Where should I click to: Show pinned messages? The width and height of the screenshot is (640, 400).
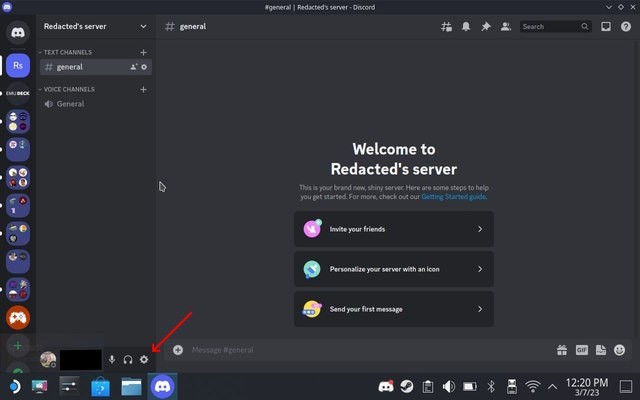pyautogui.click(x=486, y=27)
